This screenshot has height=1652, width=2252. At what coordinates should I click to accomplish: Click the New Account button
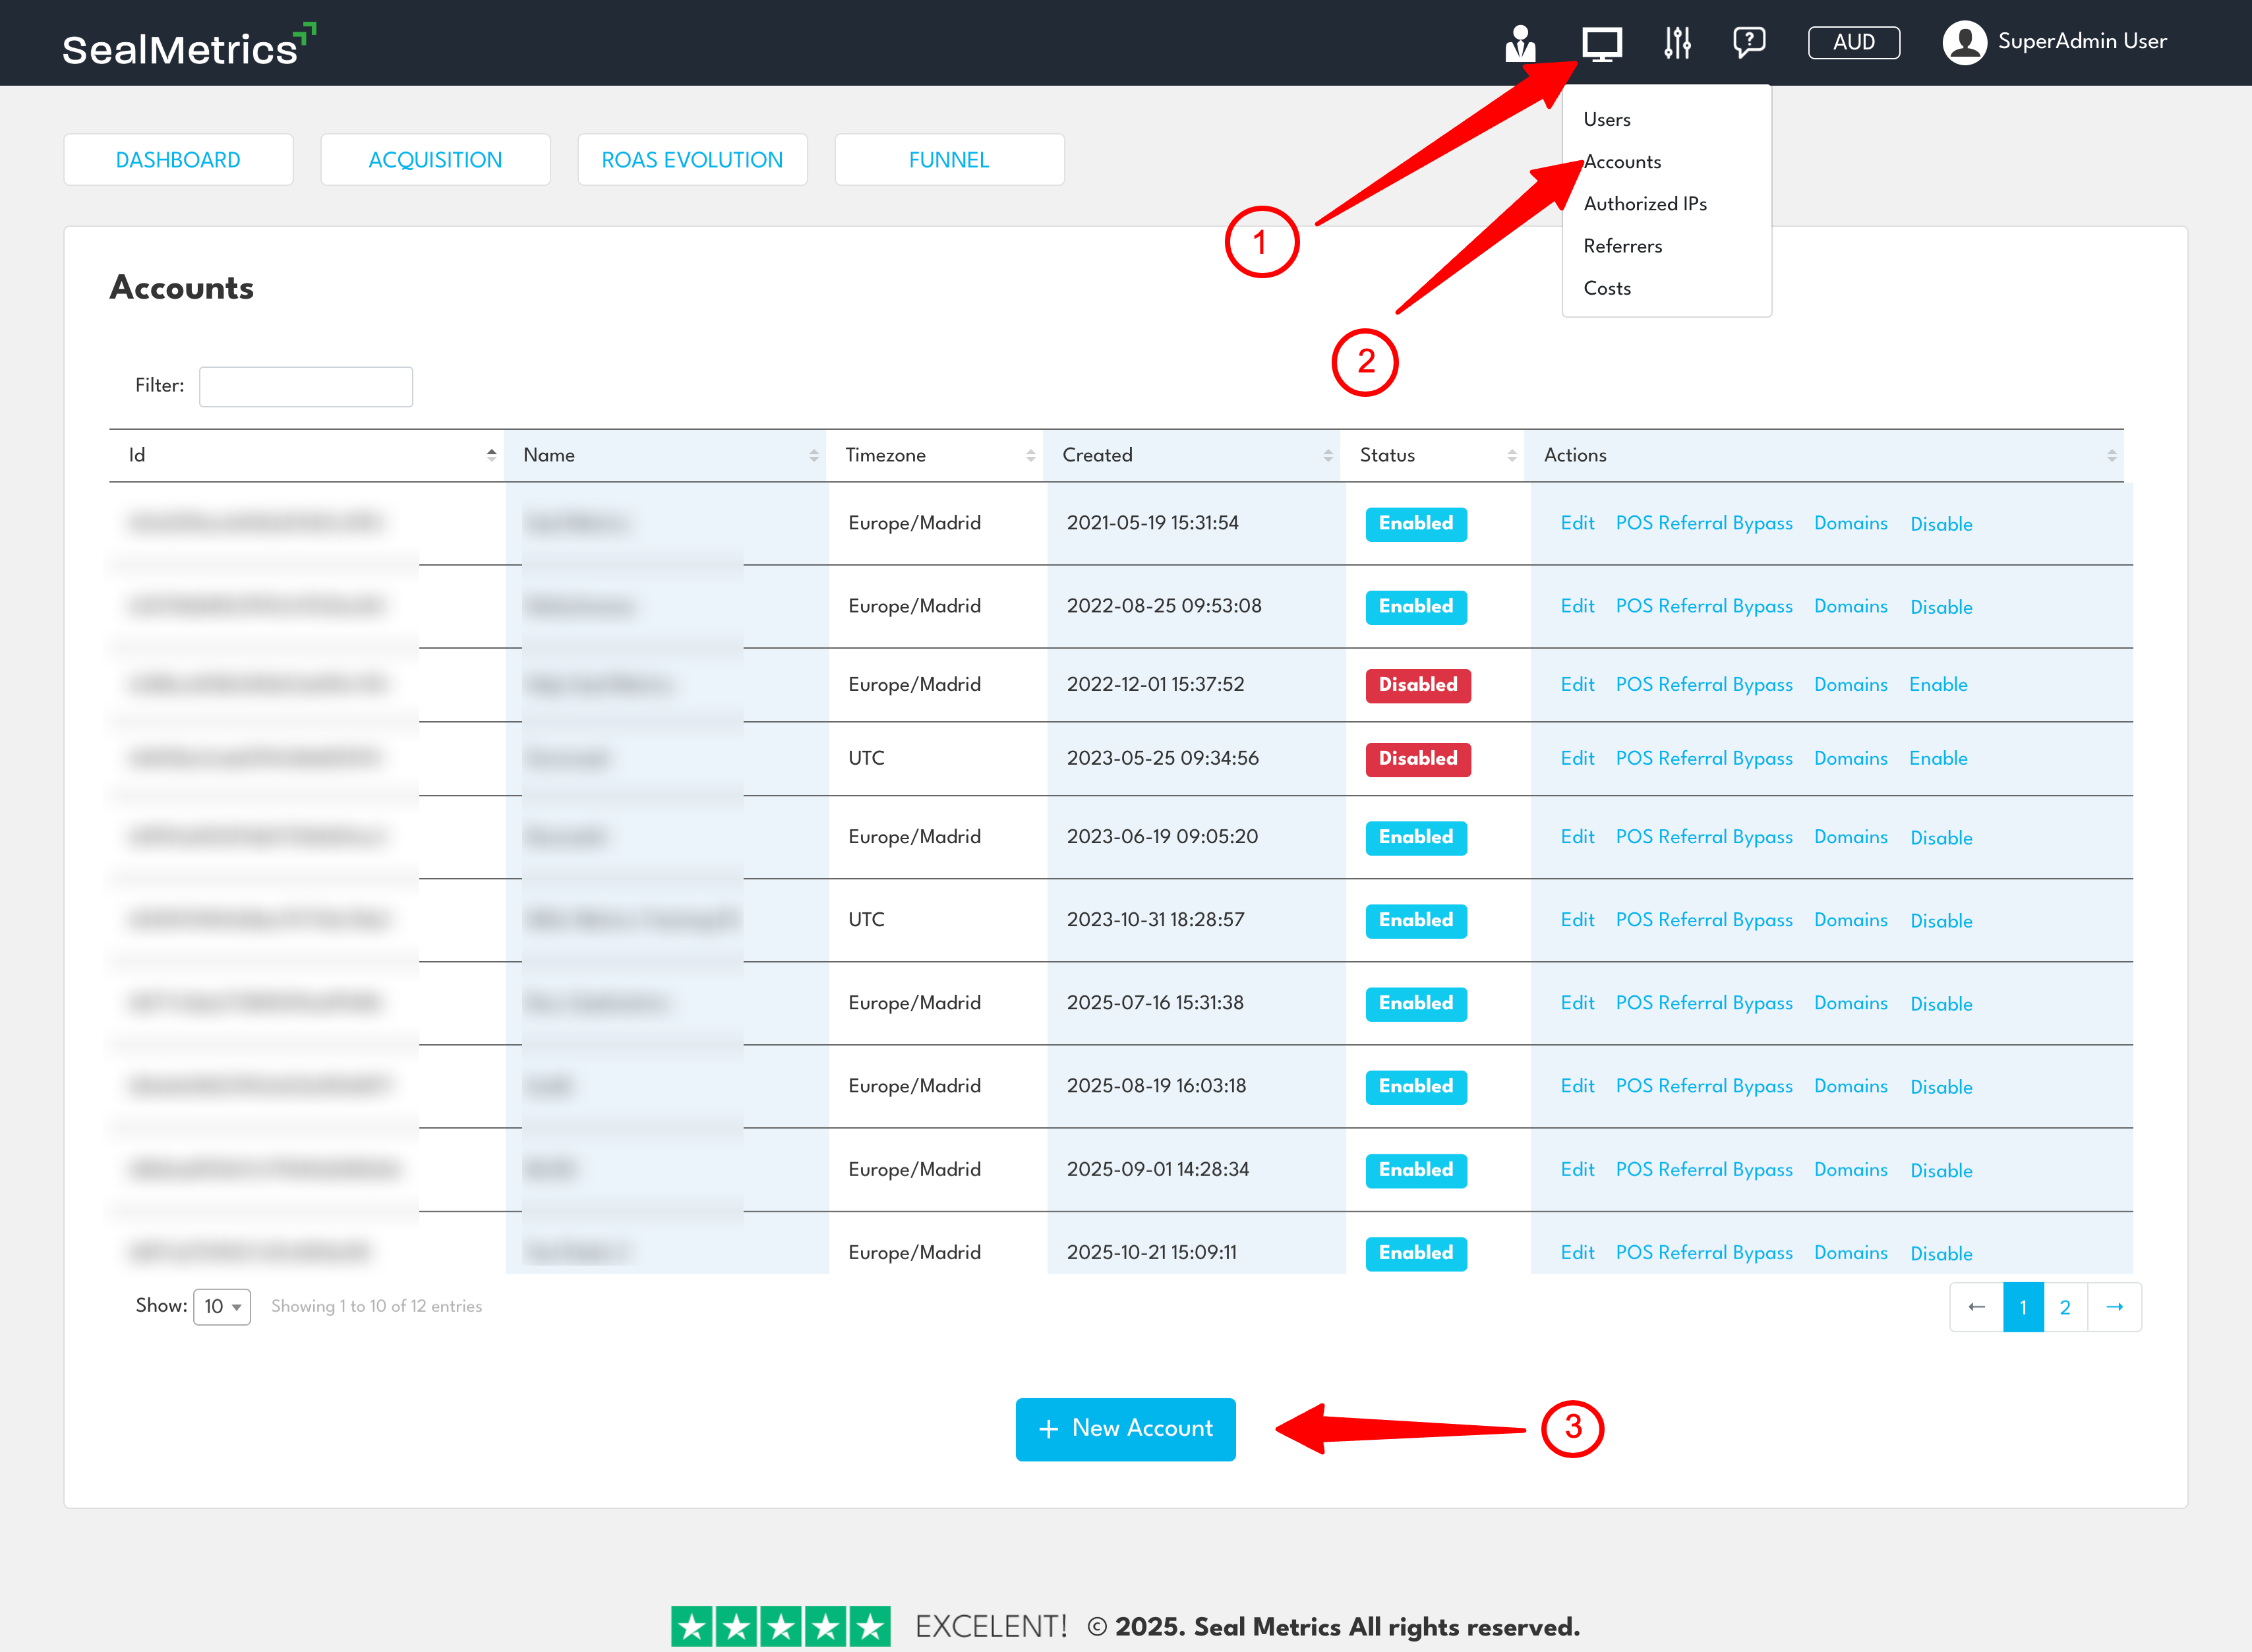(1125, 1429)
